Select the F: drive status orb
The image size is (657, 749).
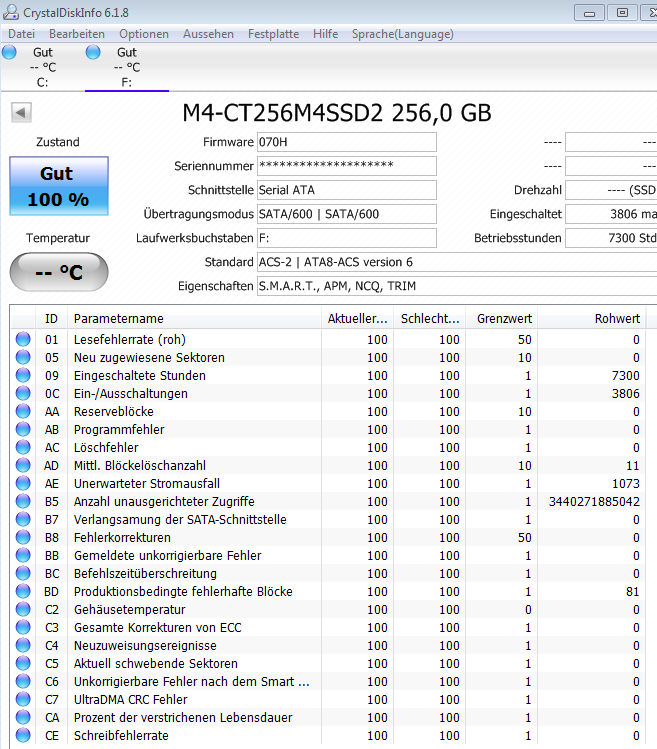coord(93,52)
